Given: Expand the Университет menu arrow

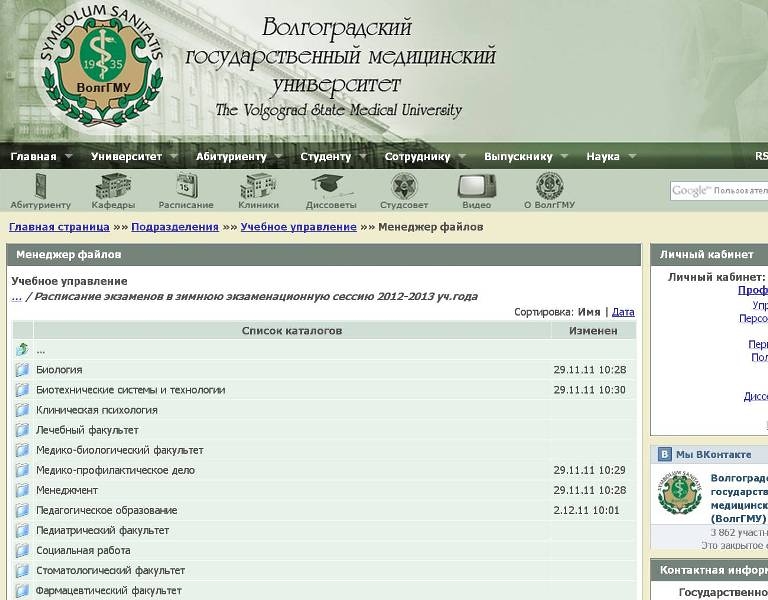Looking at the screenshot, I should coord(173,157).
